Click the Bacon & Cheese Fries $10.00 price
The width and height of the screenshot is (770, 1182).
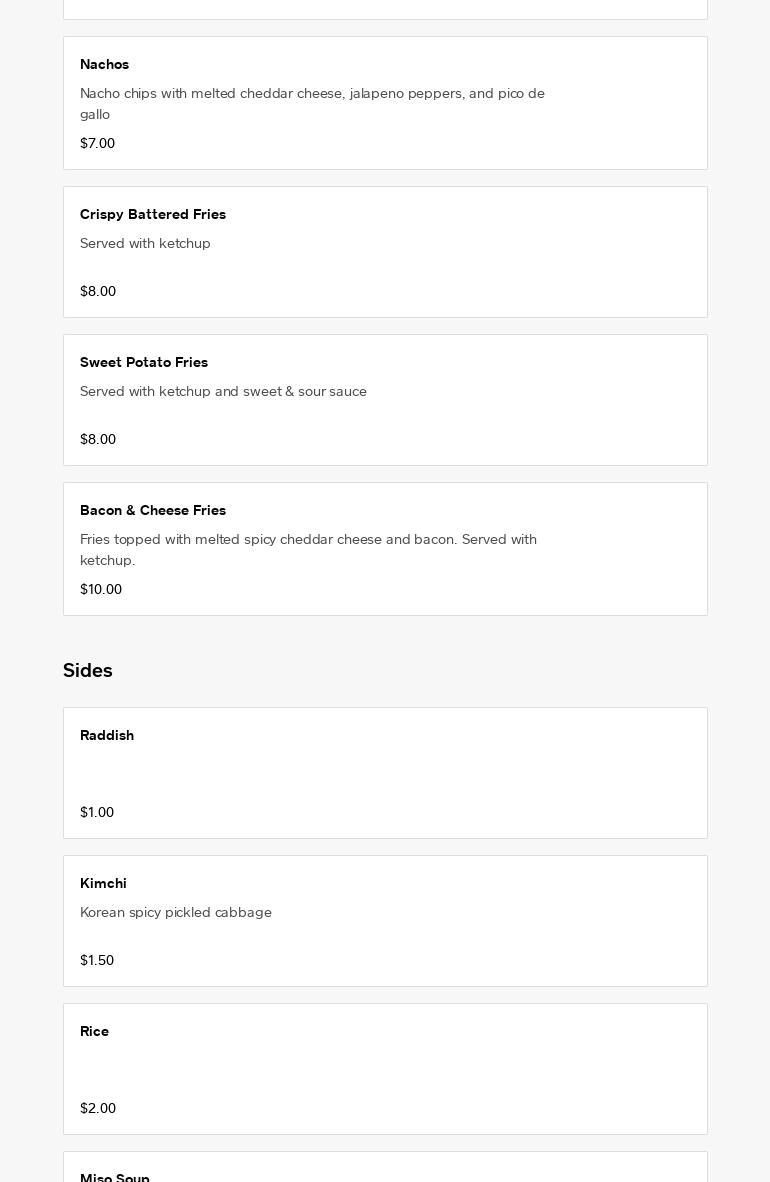click(x=101, y=589)
